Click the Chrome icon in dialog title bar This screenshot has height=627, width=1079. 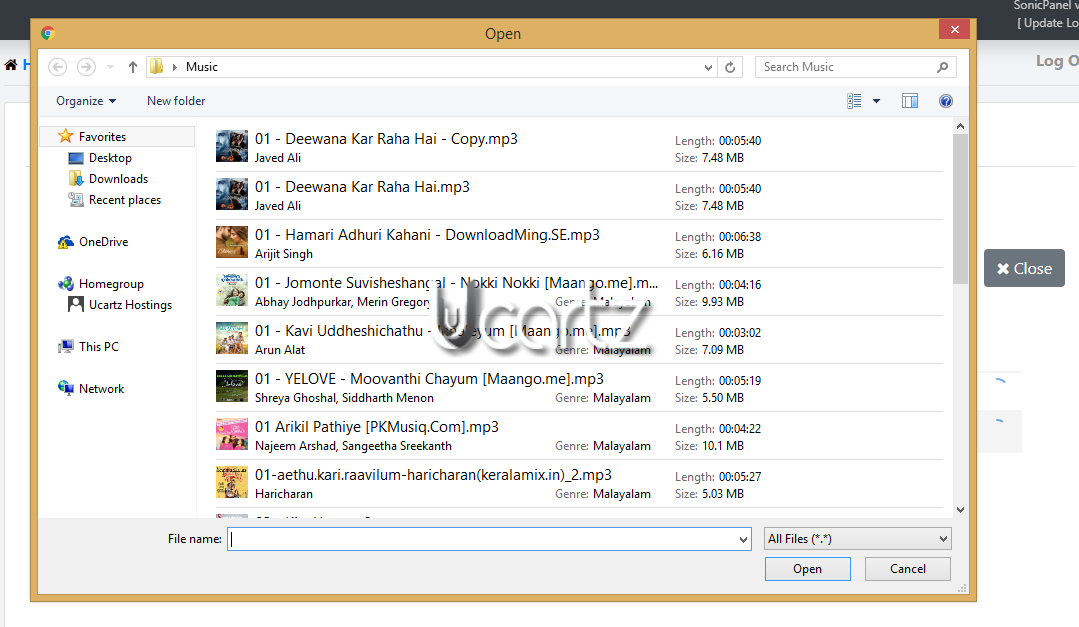pyautogui.click(x=47, y=33)
